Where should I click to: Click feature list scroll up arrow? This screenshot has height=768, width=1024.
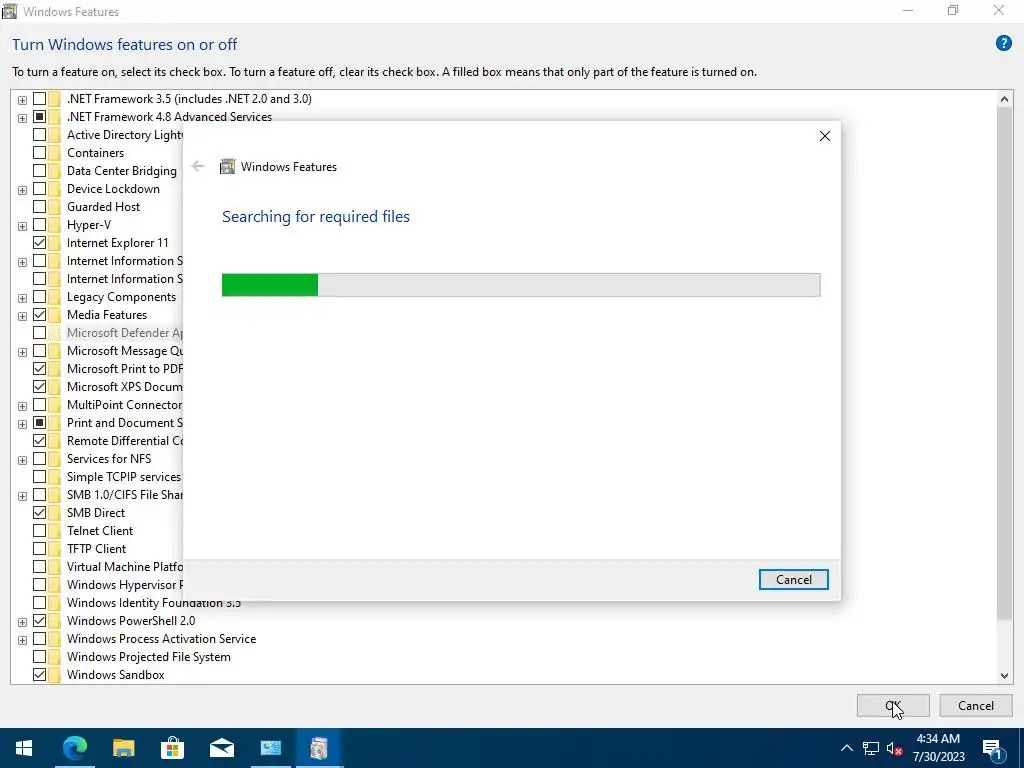pos(1004,99)
